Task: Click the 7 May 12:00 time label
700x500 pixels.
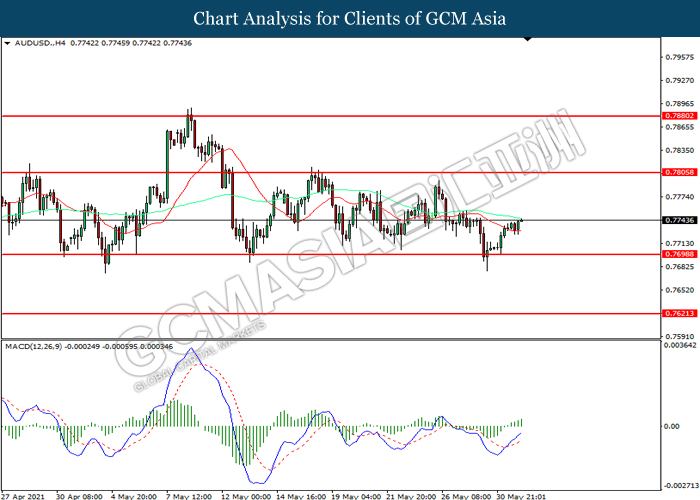Action: point(188,496)
